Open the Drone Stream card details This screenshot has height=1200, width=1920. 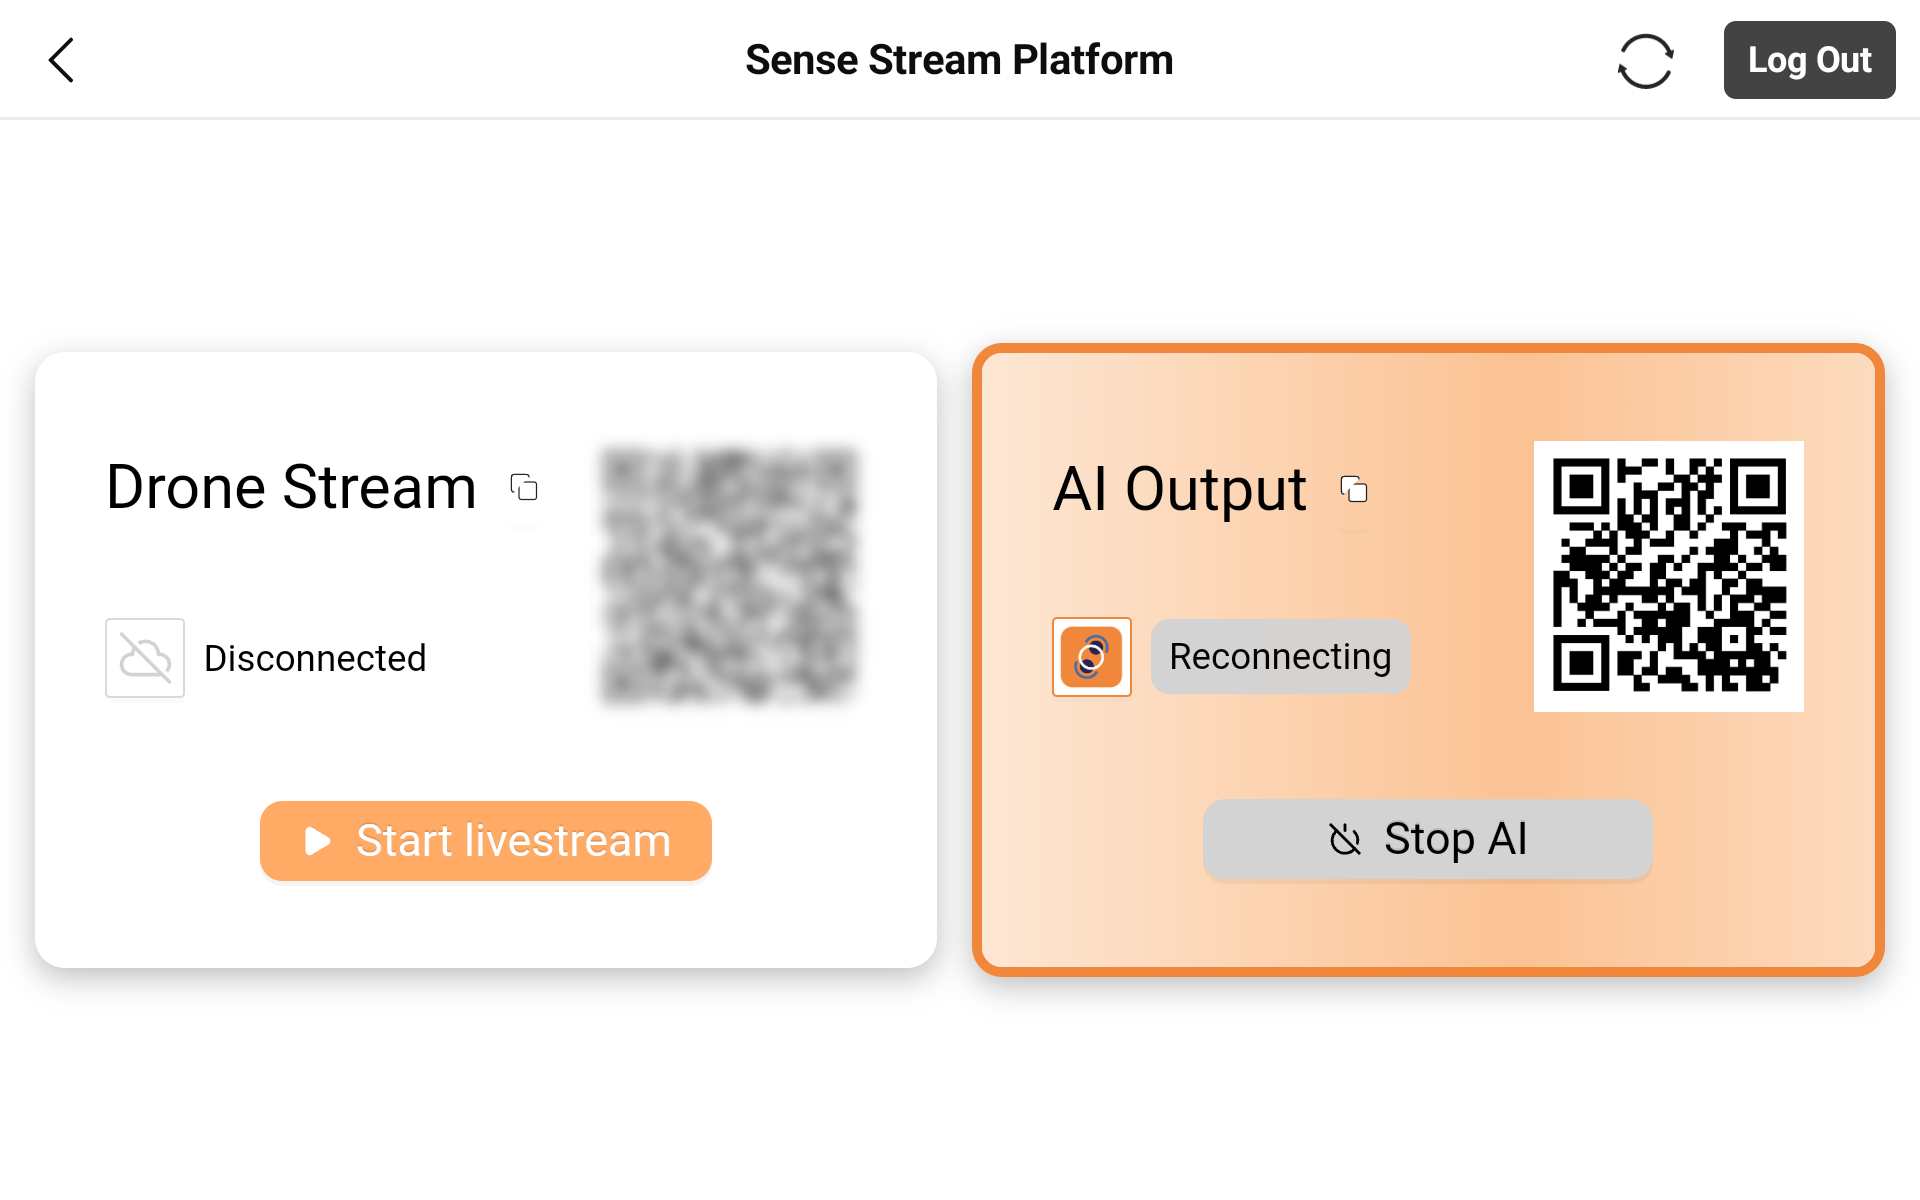coord(485,660)
